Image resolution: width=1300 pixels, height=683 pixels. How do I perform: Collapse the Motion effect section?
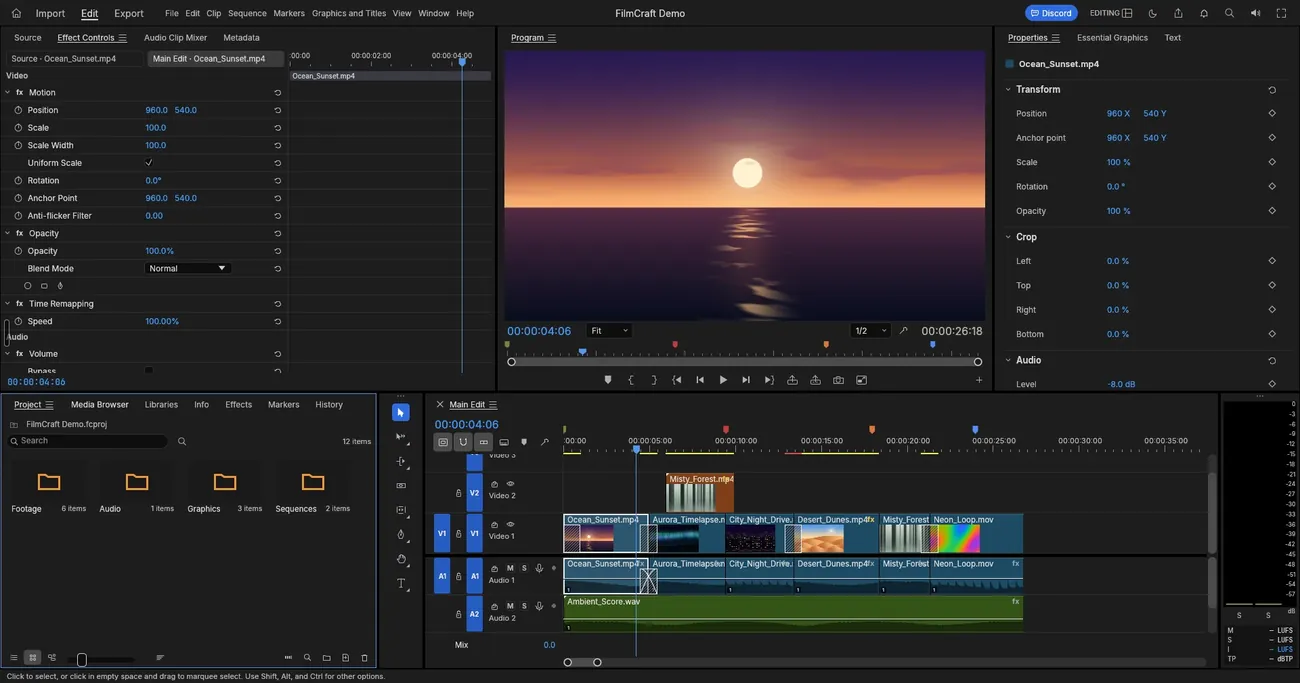point(7,92)
